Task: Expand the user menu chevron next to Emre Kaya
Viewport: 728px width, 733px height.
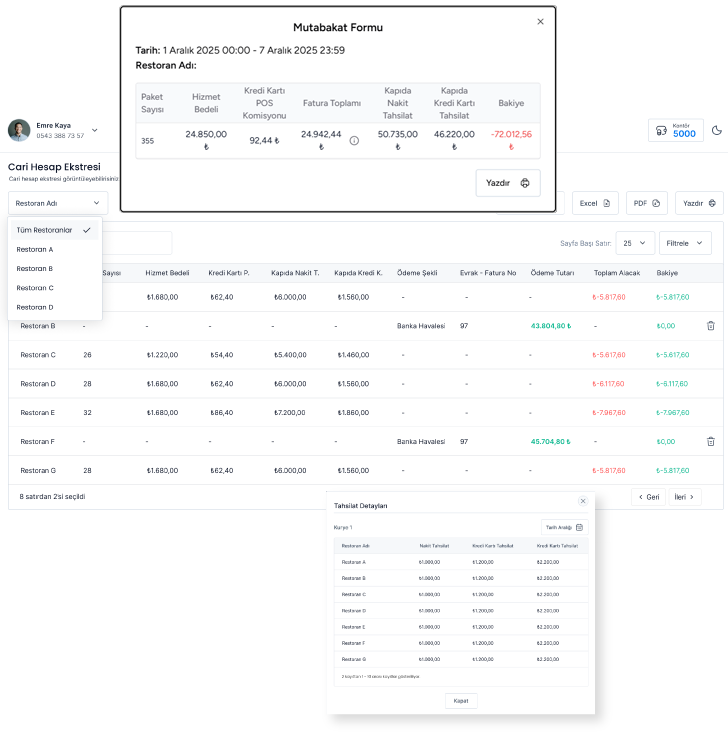Action: 95,130
